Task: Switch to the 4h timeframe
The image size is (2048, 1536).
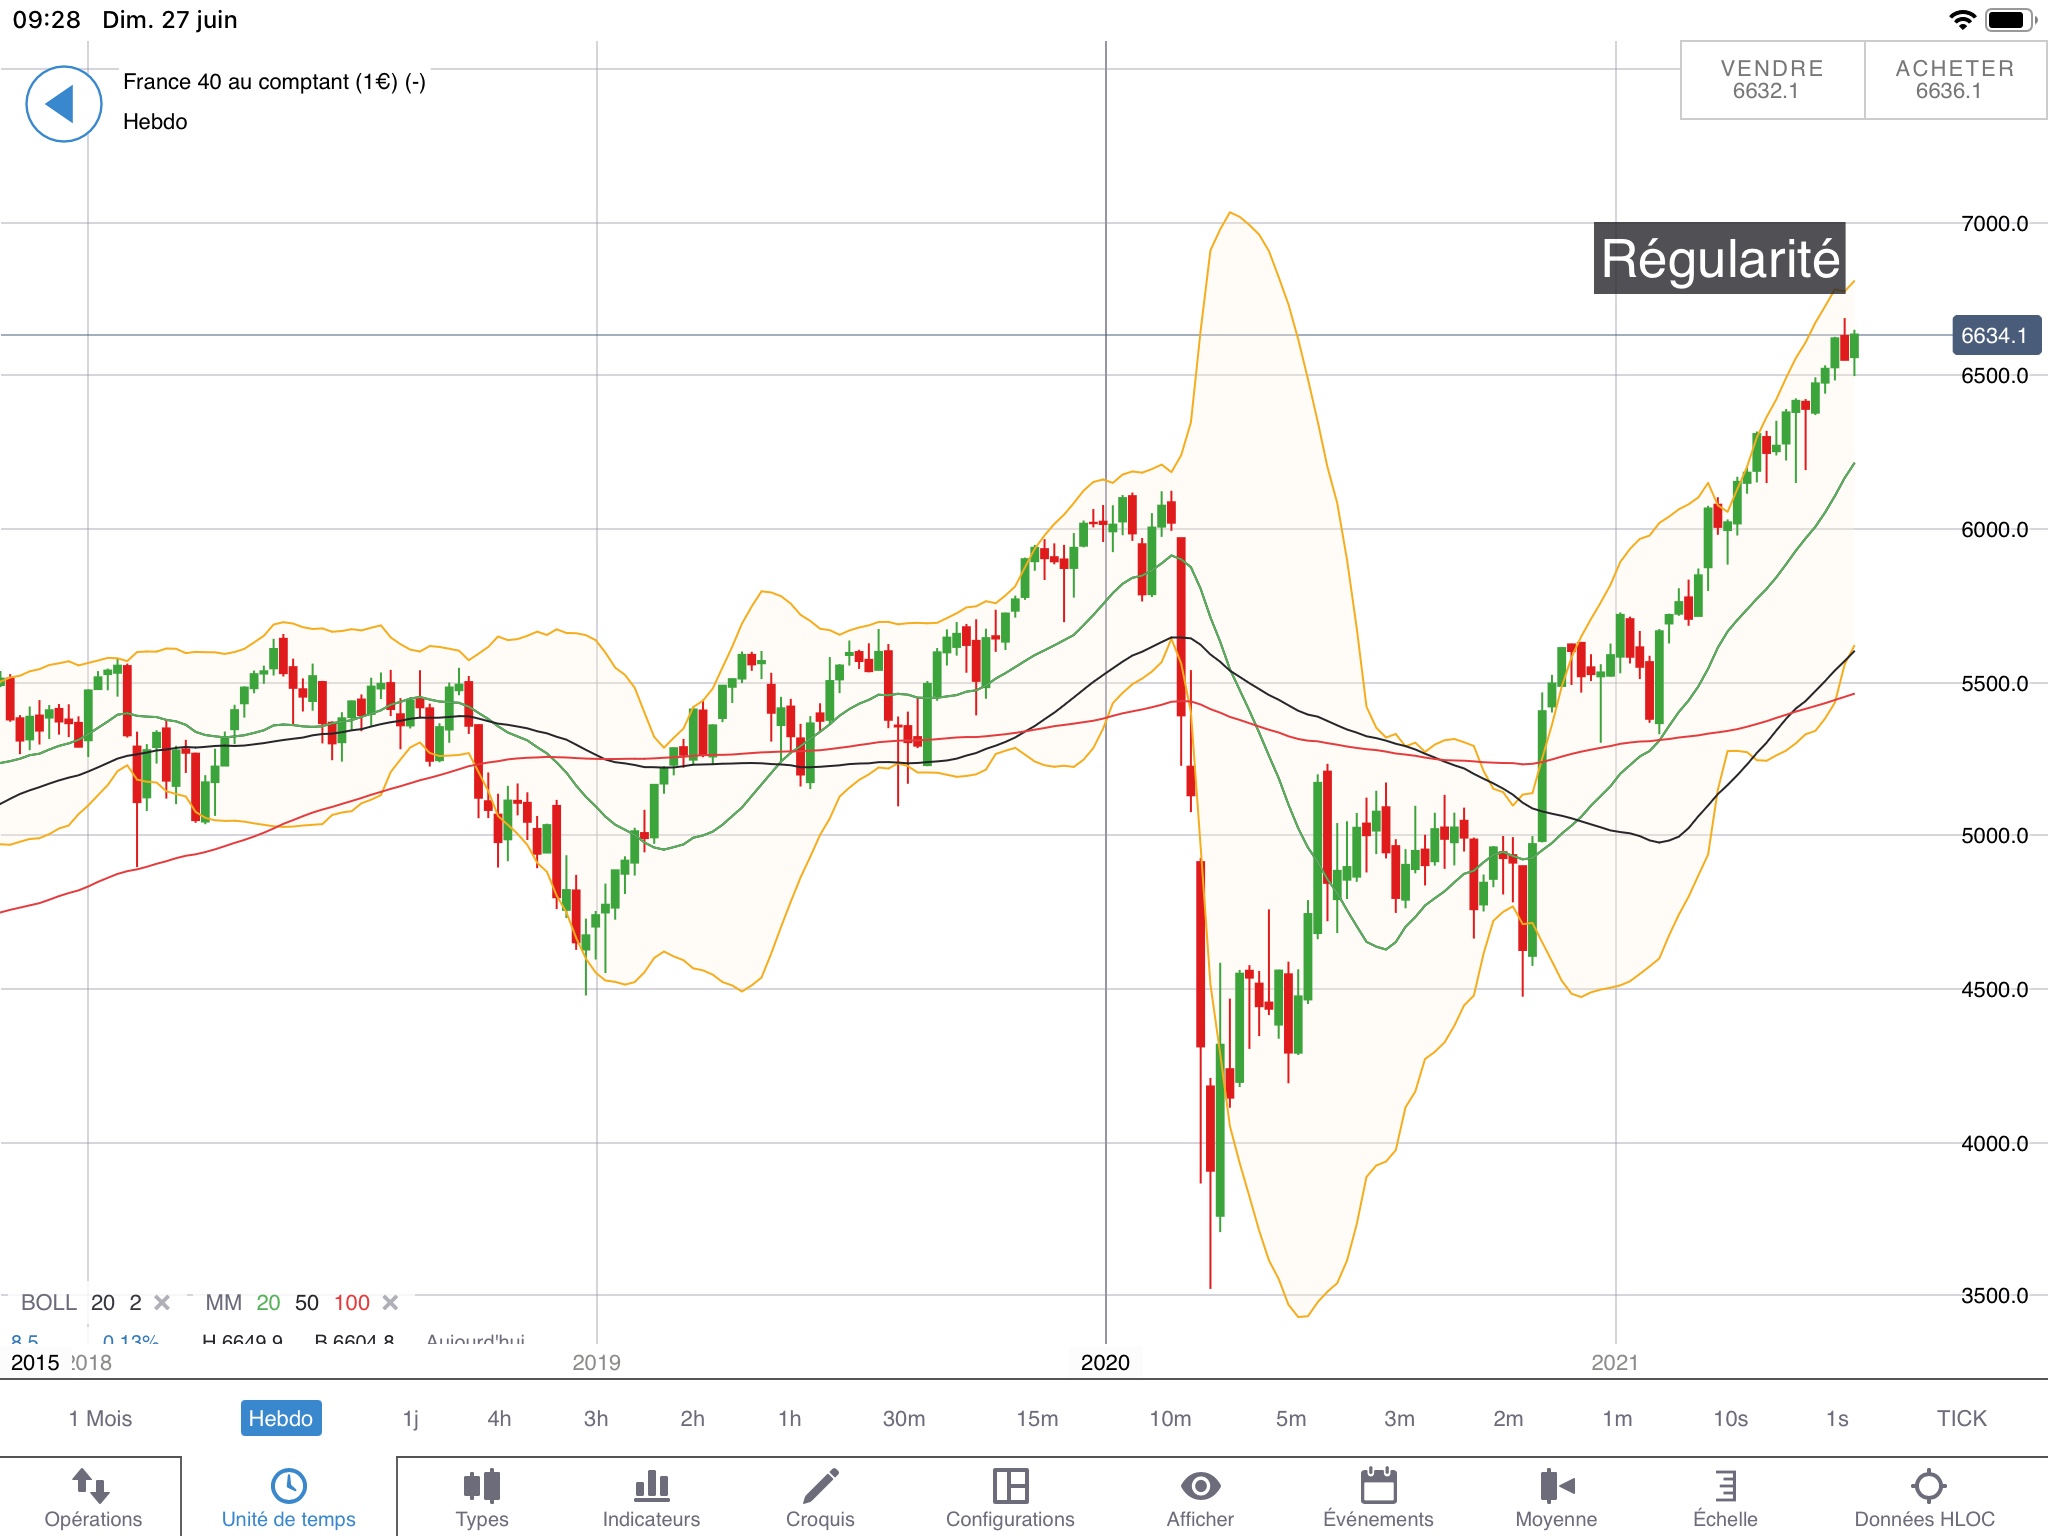Action: point(499,1418)
